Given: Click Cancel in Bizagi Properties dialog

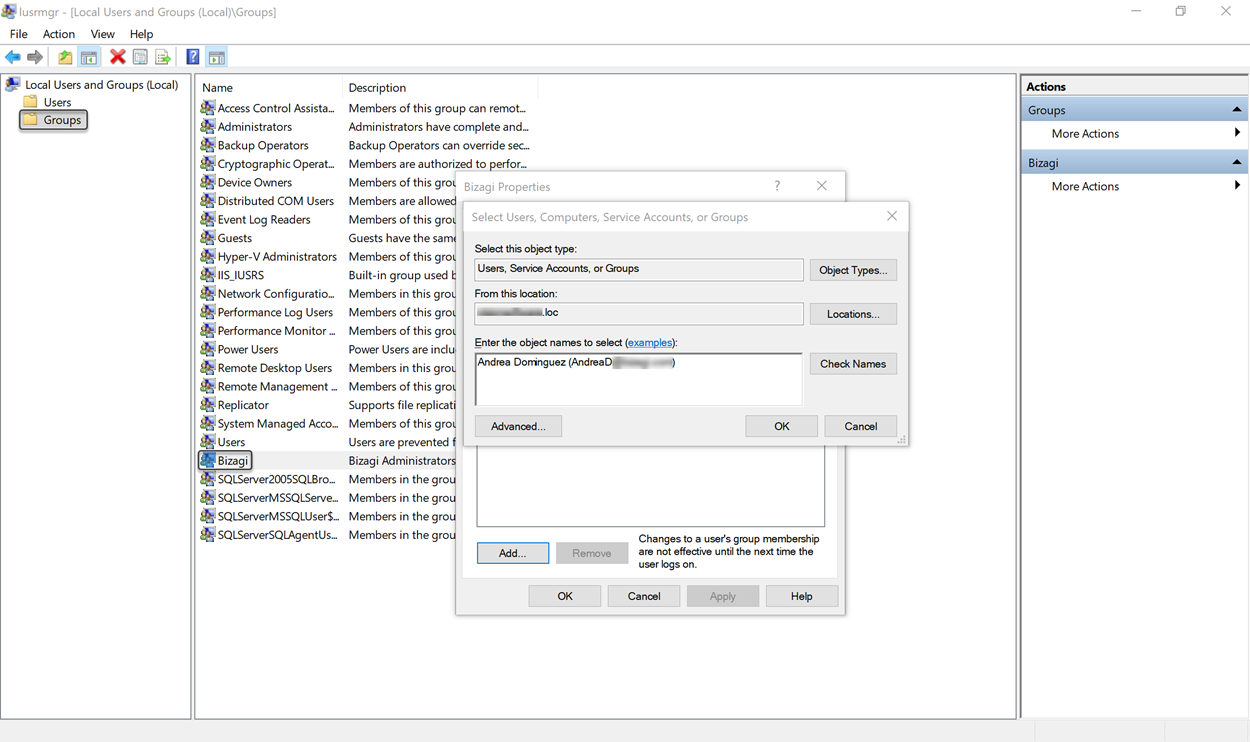Looking at the screenshot, I should pyautogui.click(x=644, y=596).
